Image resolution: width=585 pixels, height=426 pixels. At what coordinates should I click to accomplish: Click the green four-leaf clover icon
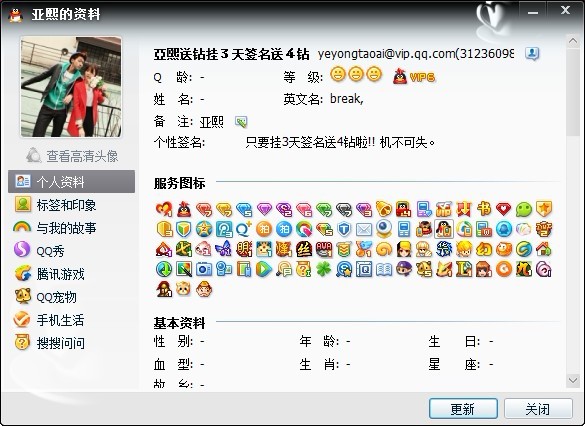point(324,269)
